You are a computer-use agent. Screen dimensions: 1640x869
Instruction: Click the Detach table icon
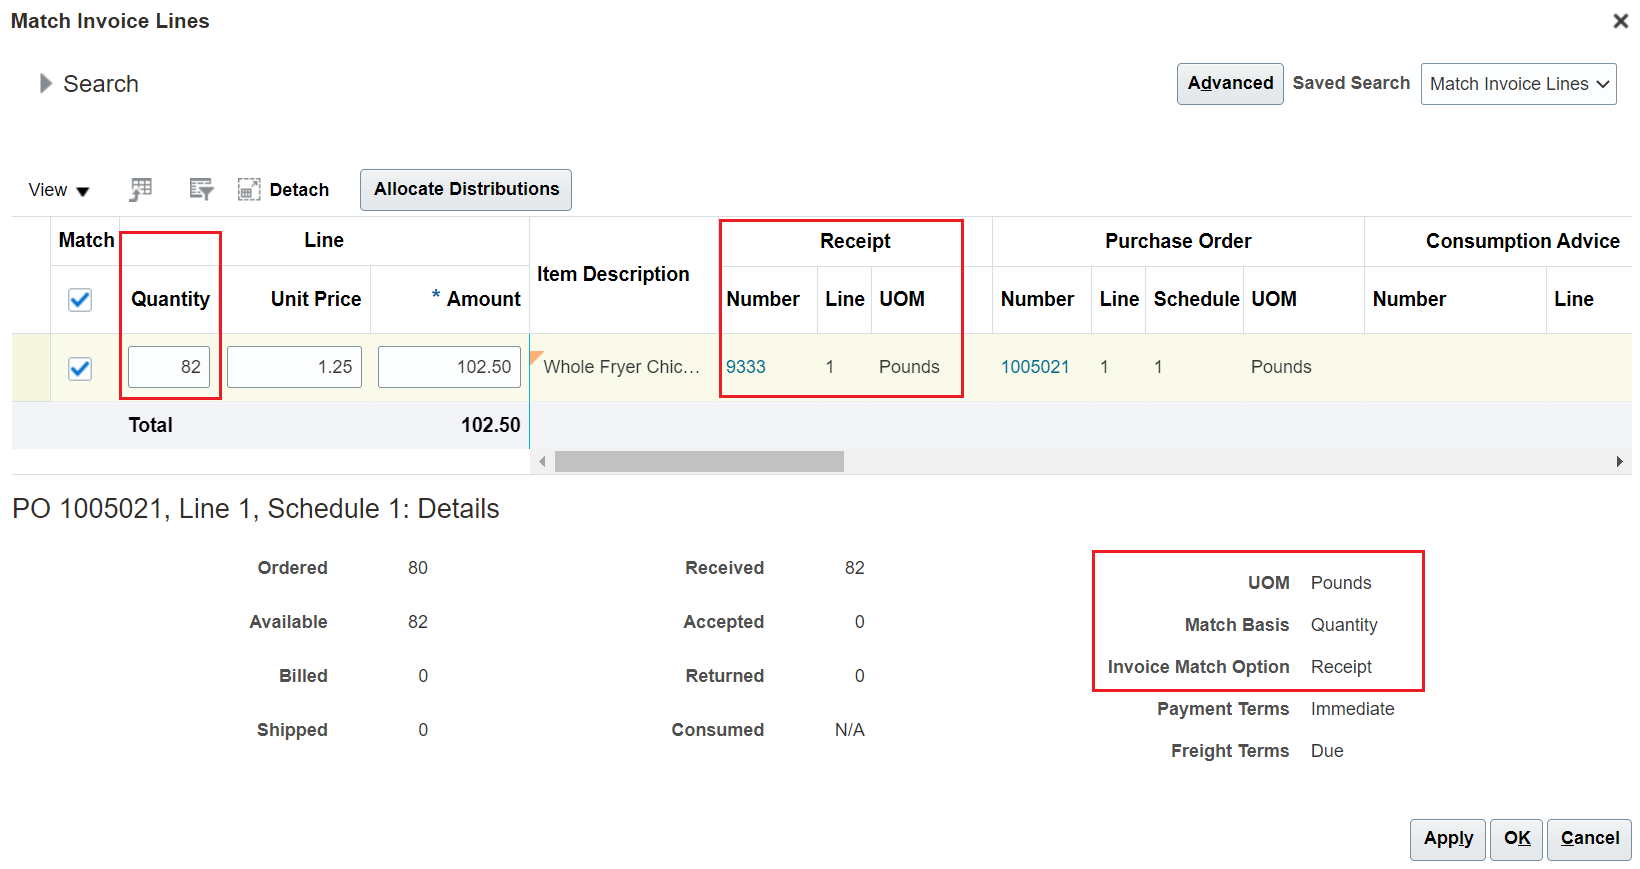(249, 190)
